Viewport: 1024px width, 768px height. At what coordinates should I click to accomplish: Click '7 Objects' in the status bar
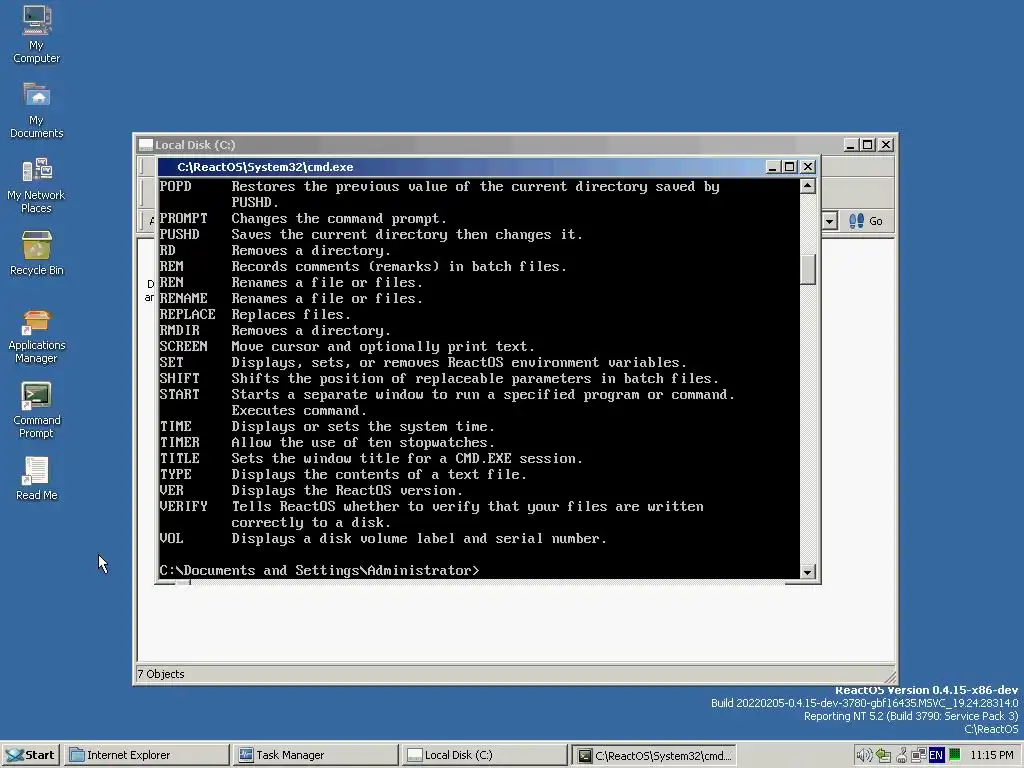coord(161,674)
